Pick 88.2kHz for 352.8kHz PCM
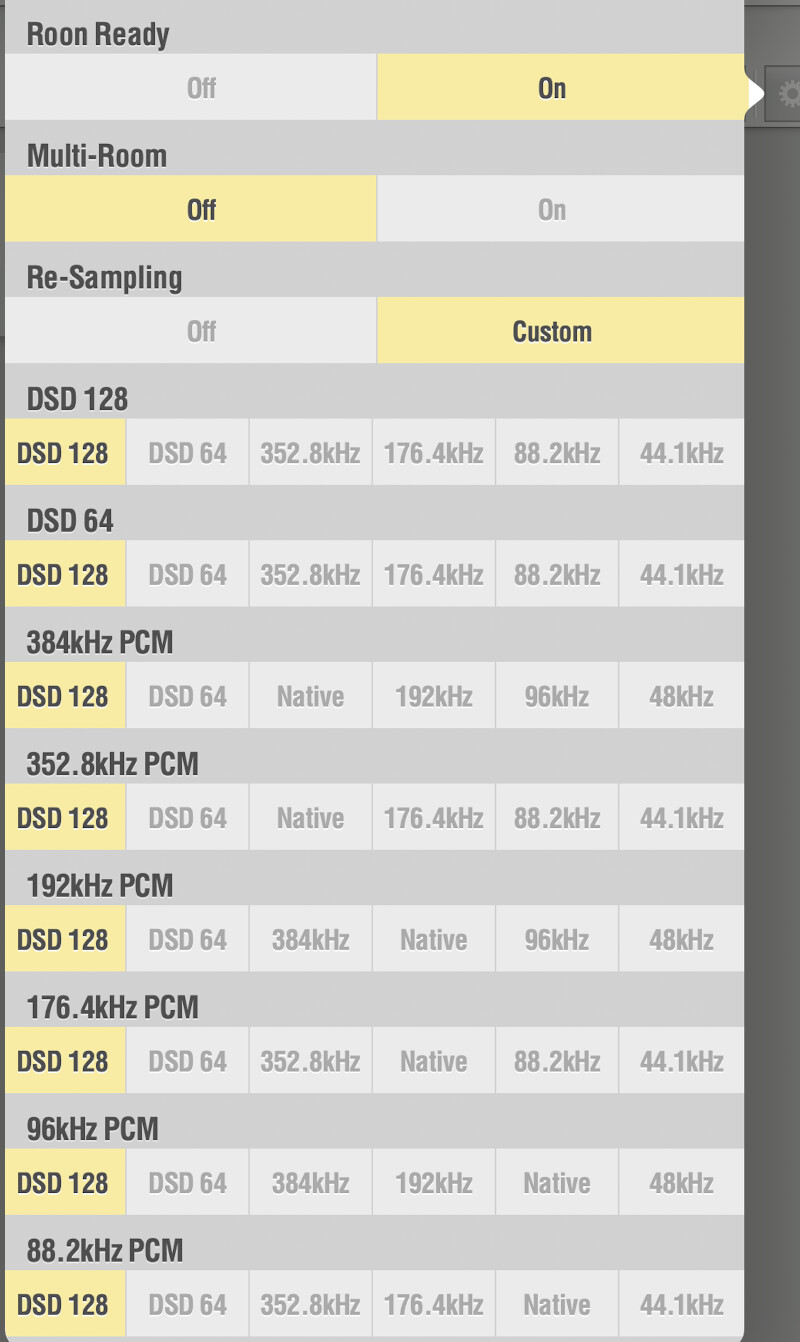Screen dimensions: 800x1342 (557, 818)
